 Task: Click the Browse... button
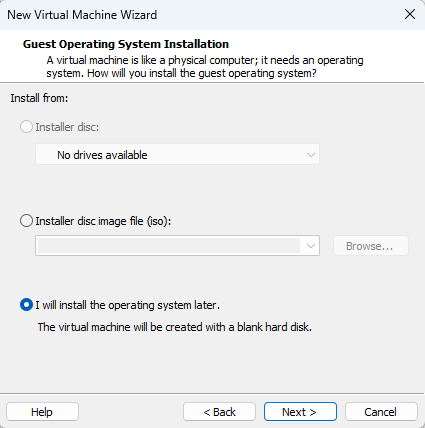pos(371,246)
